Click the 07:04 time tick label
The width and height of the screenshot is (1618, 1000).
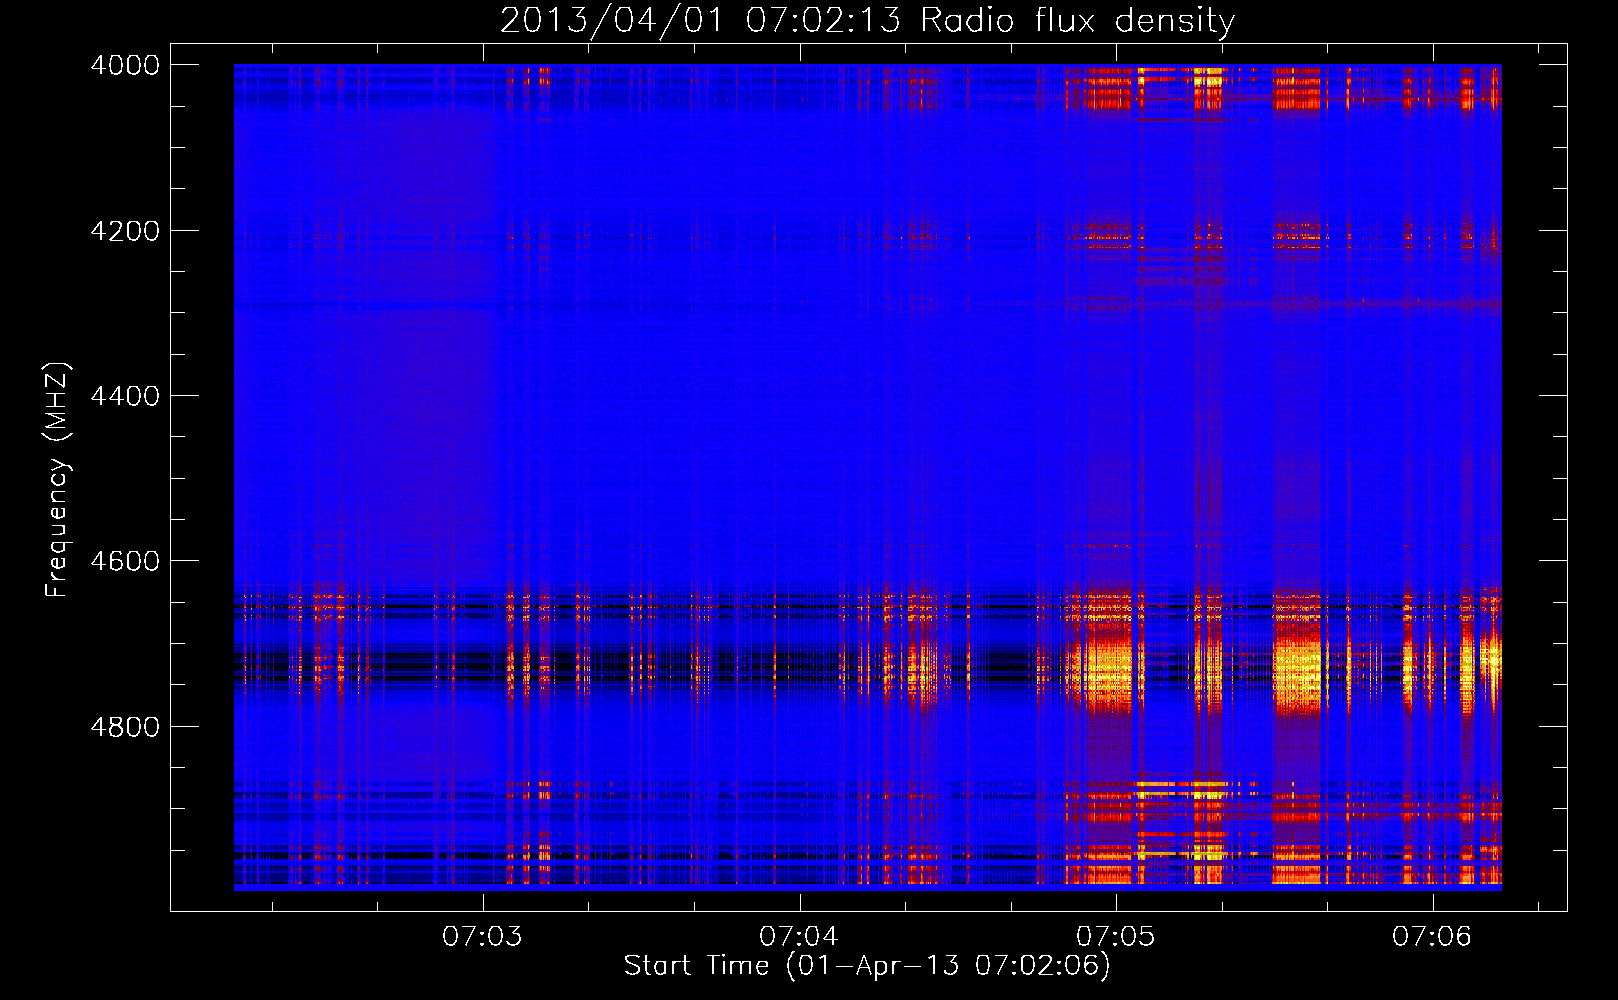799,937
